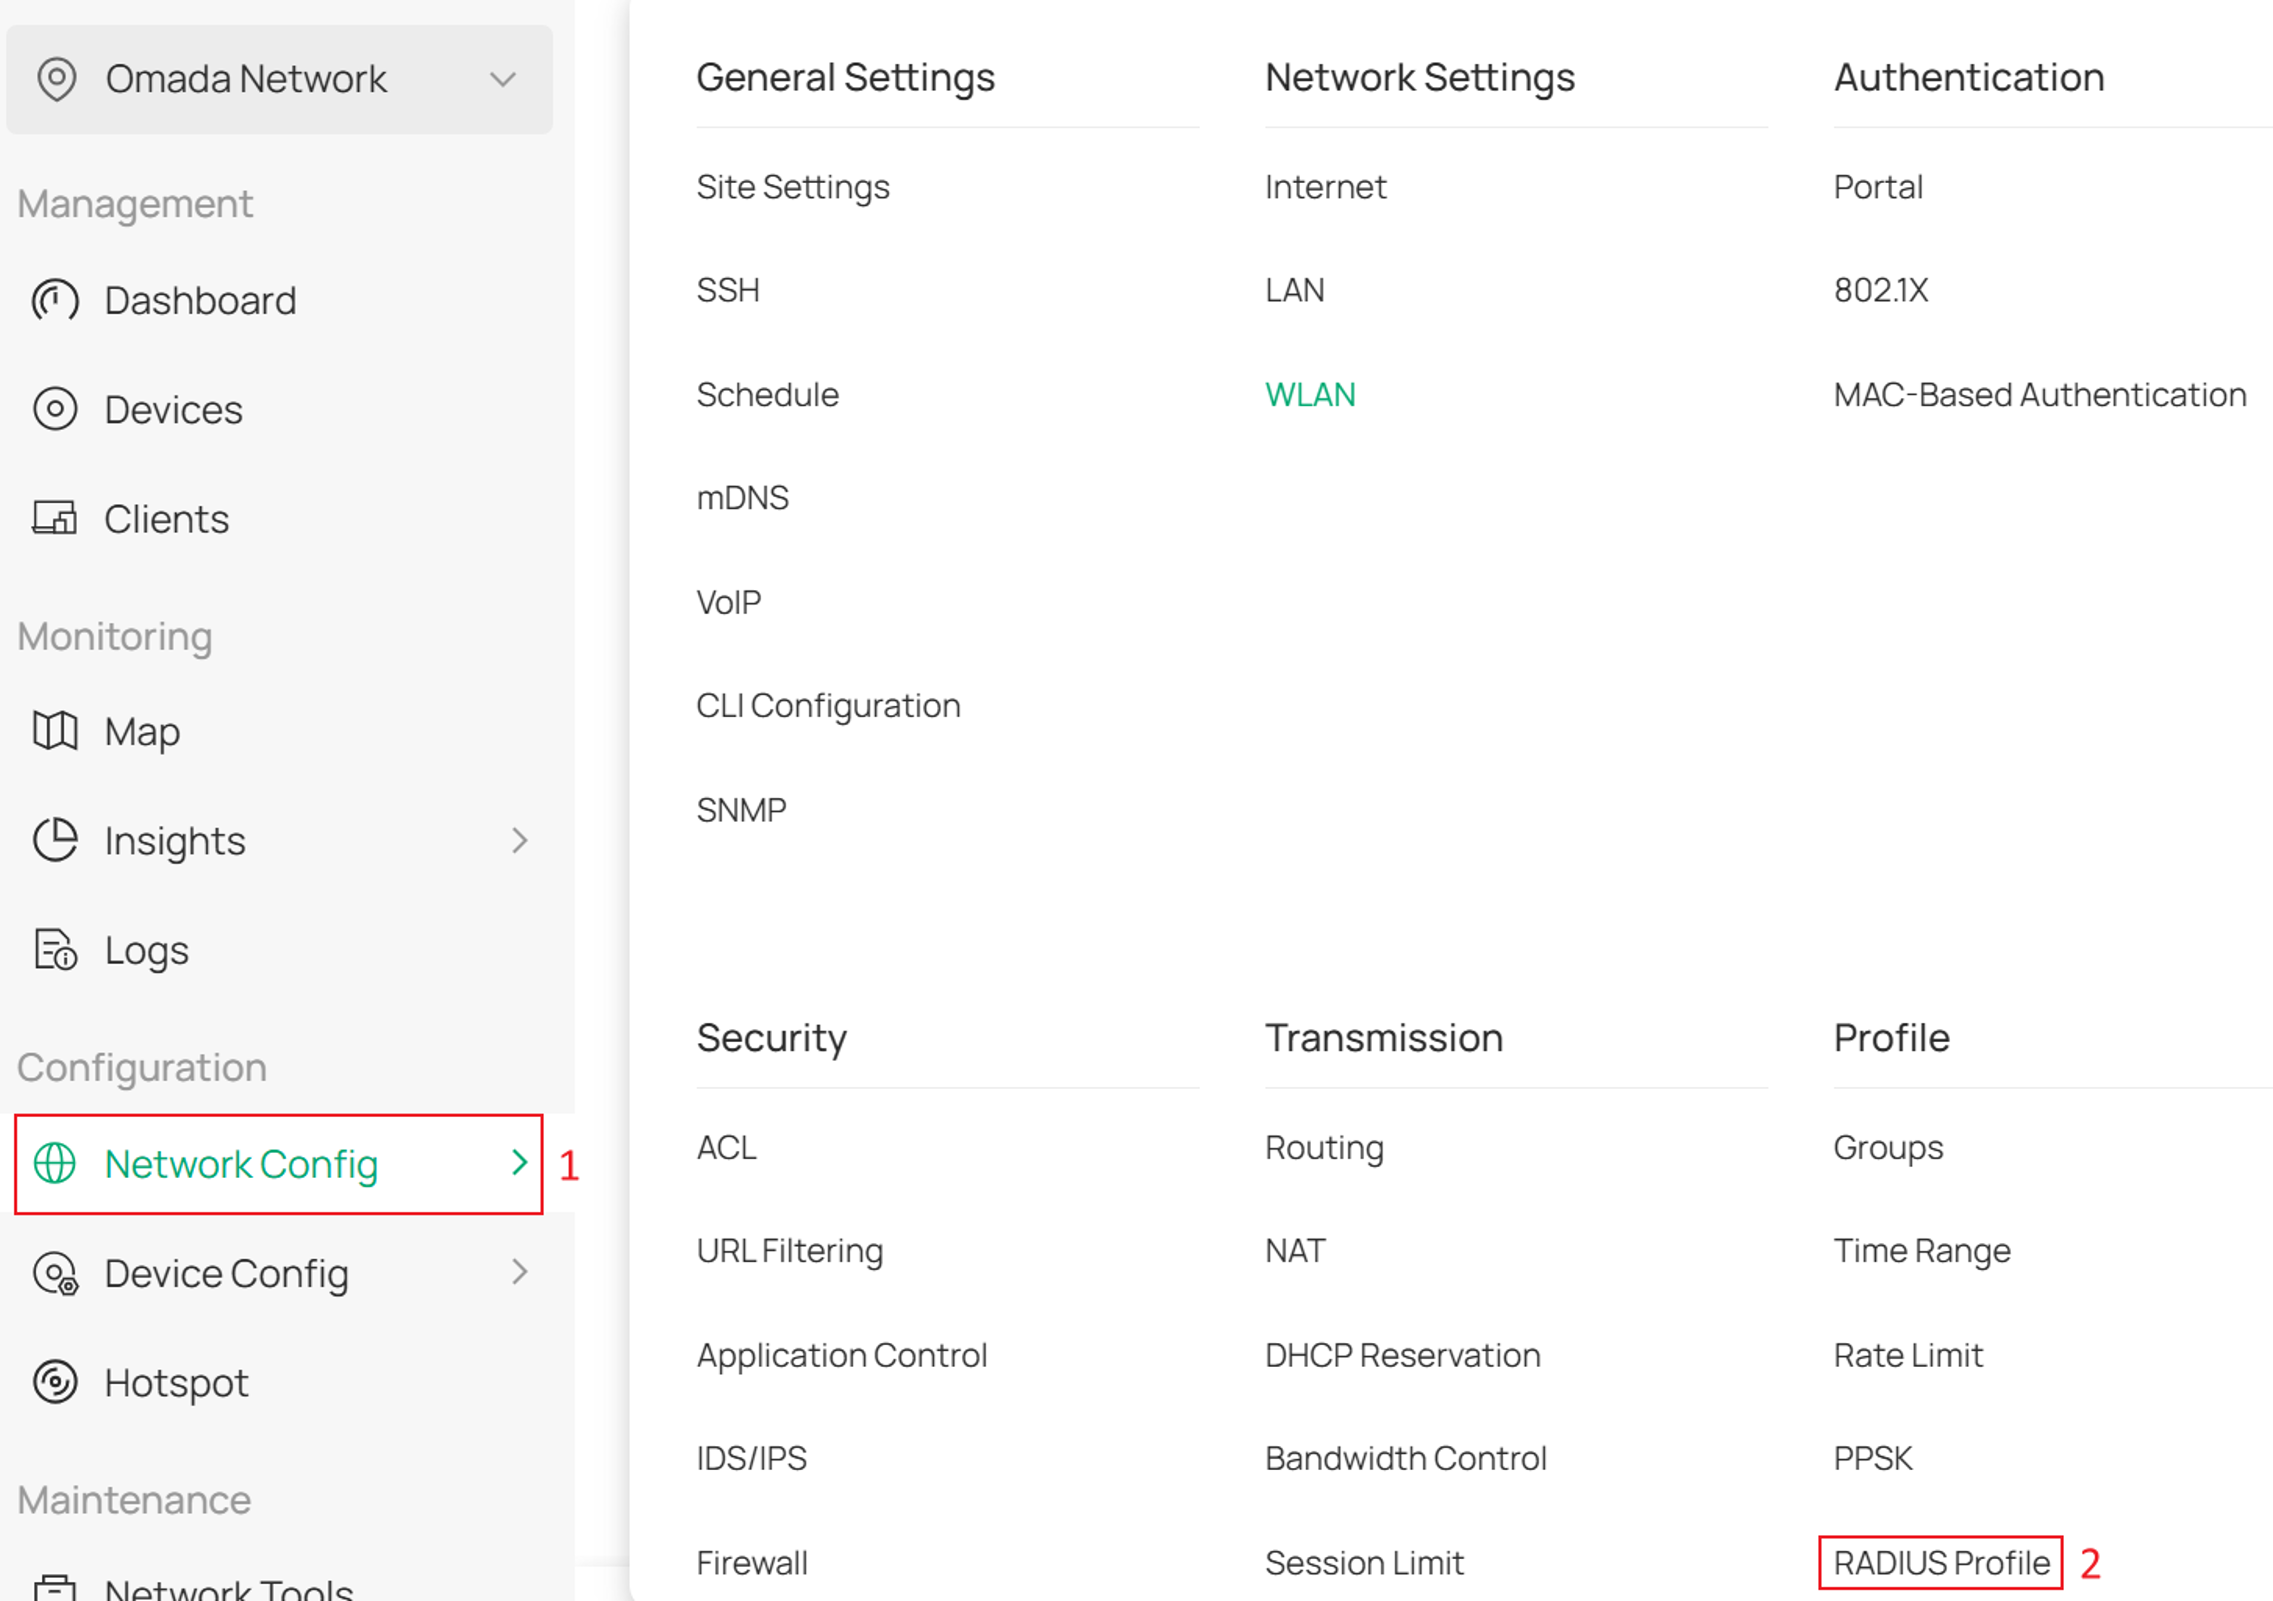Click the Logs document icon
Screen dimensions: 2273x1601
pyautogui.click(x=55, y=949)
